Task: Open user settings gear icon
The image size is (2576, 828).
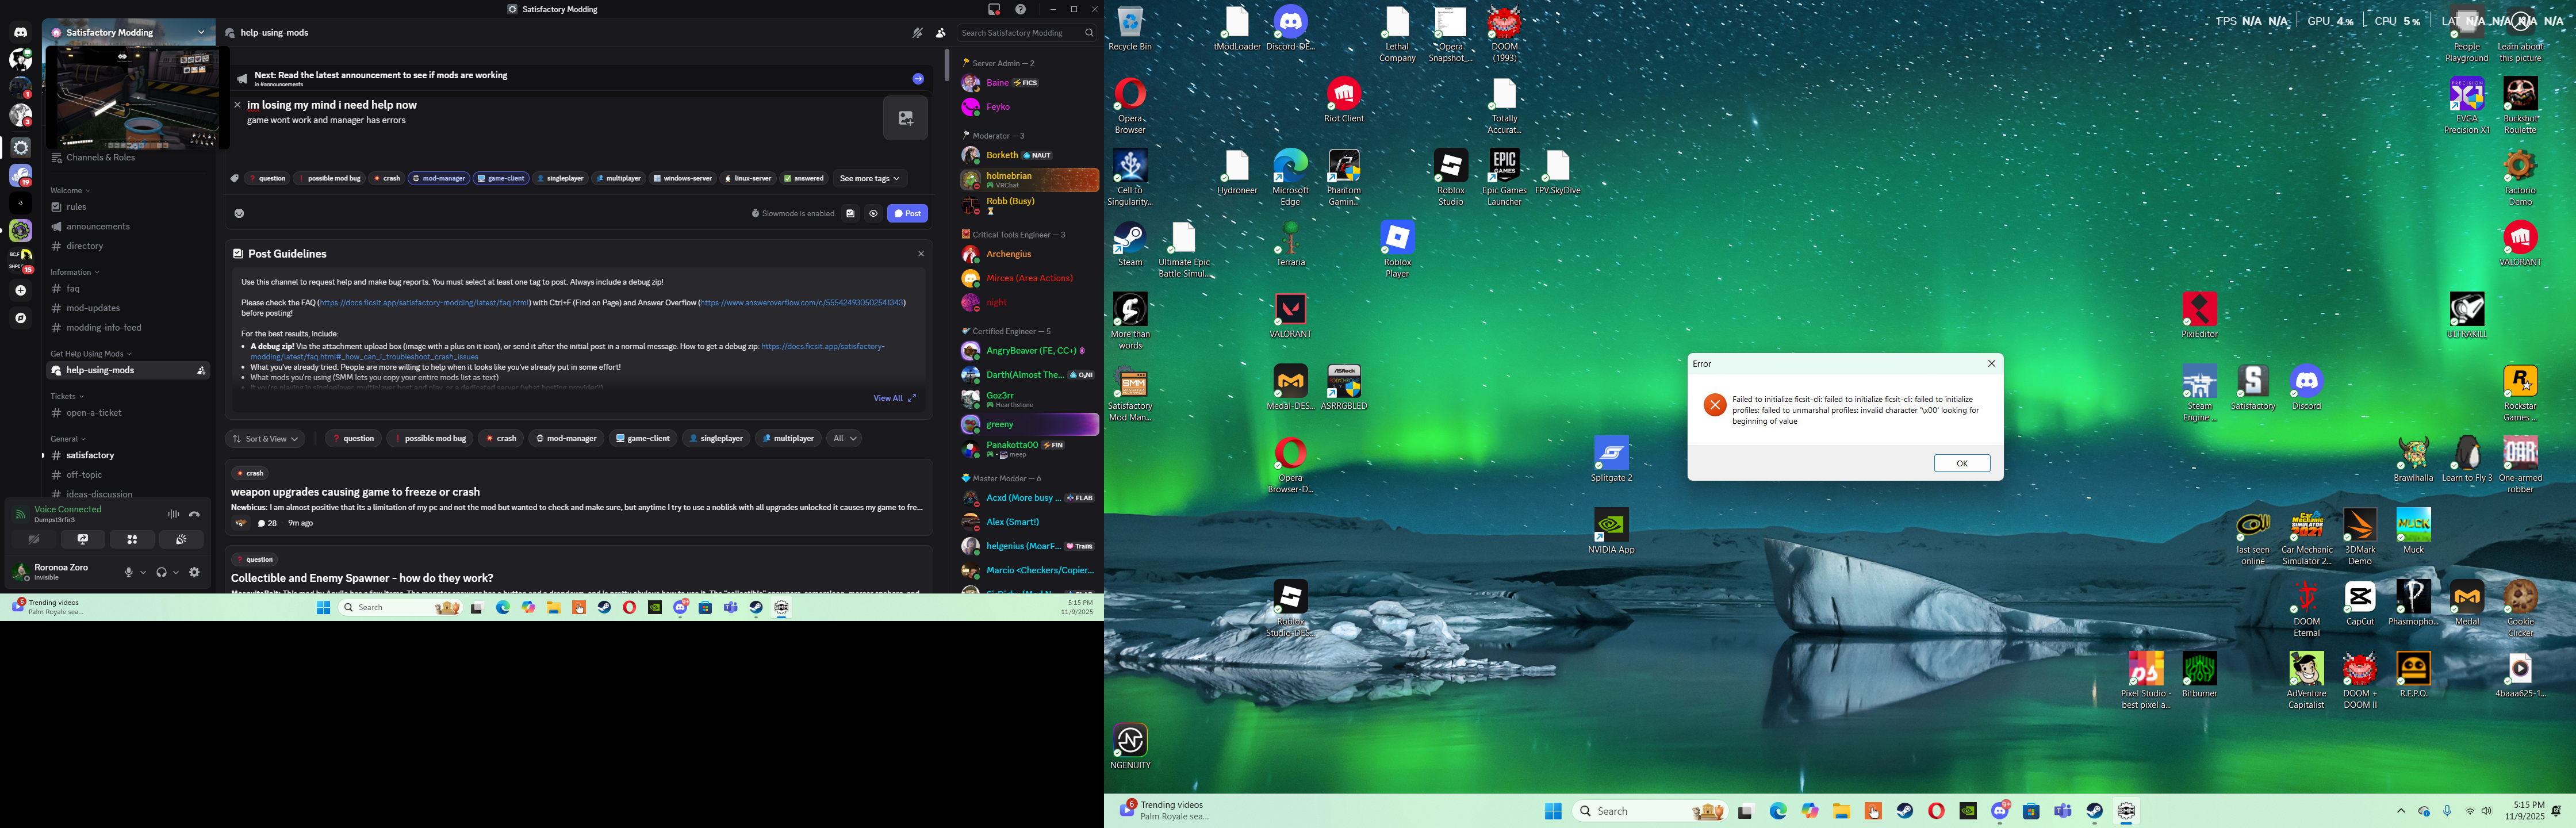Action: pos(195,573)
